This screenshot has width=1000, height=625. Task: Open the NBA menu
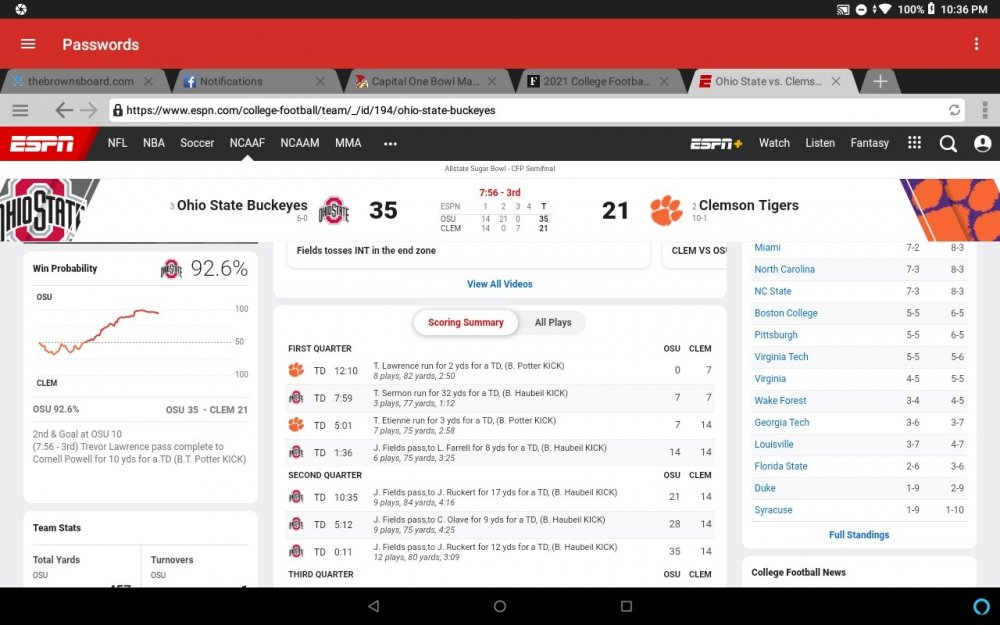click(154, 143)
